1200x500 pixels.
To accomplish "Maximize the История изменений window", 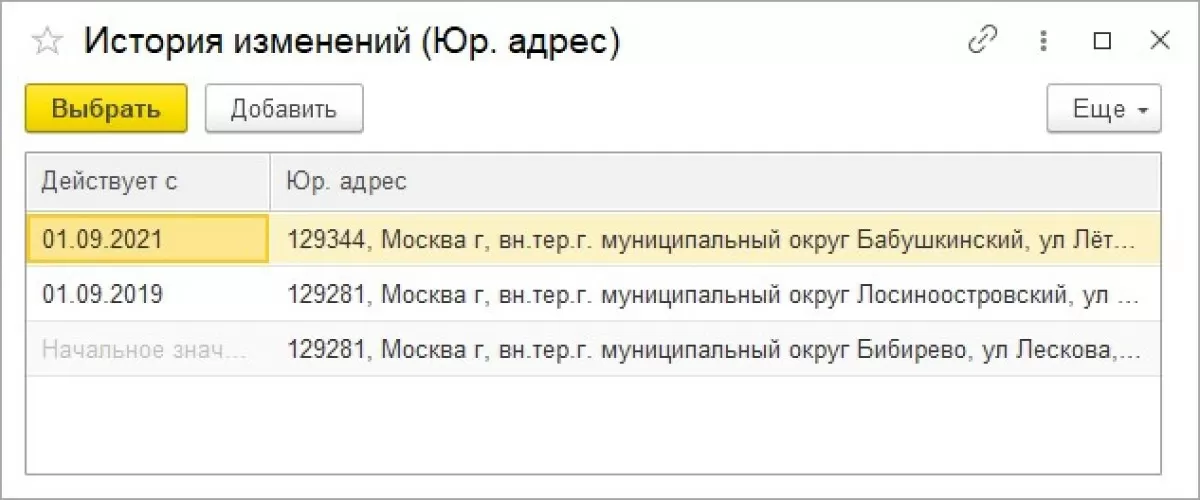I will [x=1102, y=41].
